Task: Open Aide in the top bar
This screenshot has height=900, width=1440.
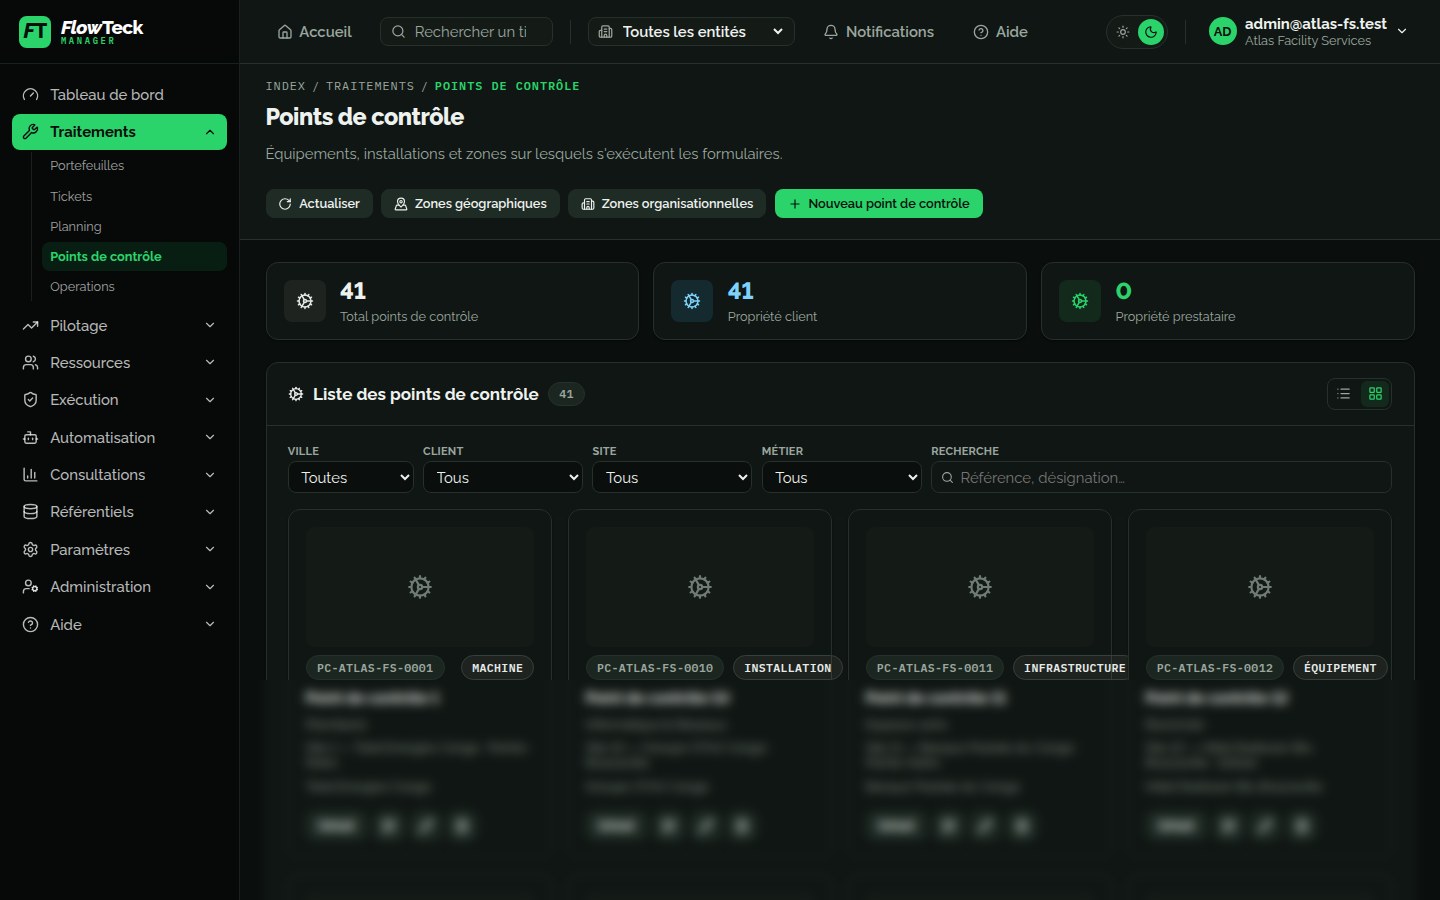Action: 1000,32
